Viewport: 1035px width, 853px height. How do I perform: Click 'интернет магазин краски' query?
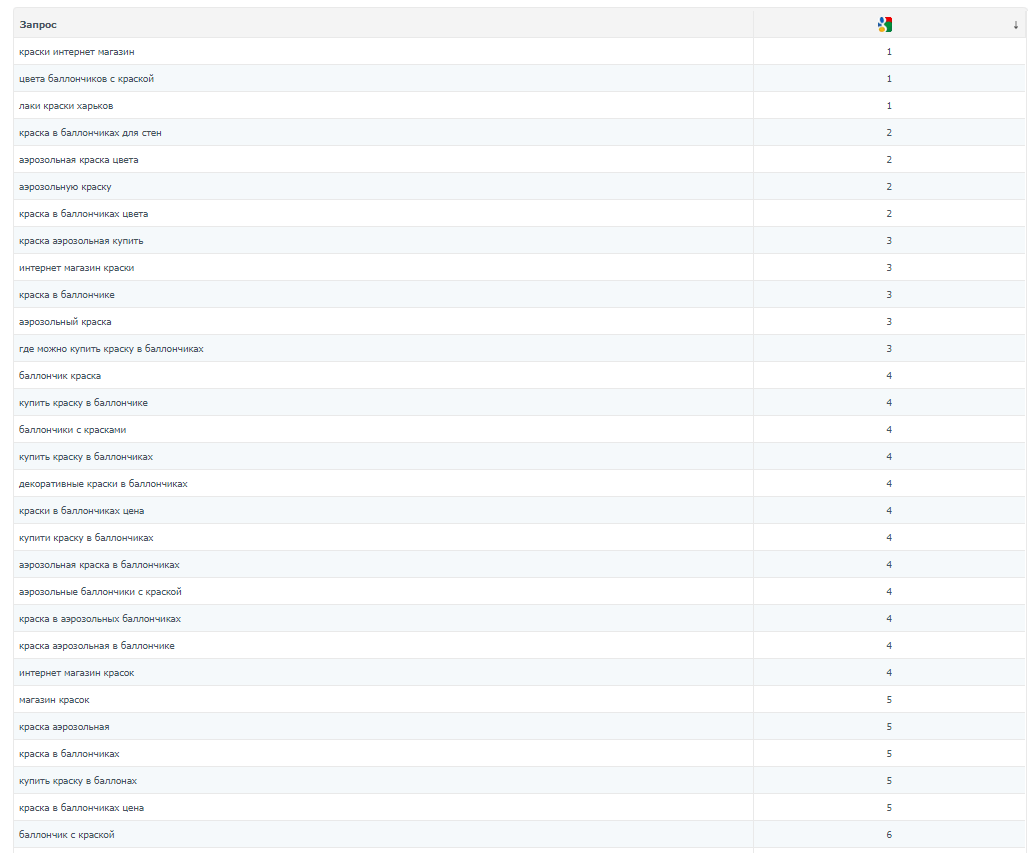tap(77, 268)
